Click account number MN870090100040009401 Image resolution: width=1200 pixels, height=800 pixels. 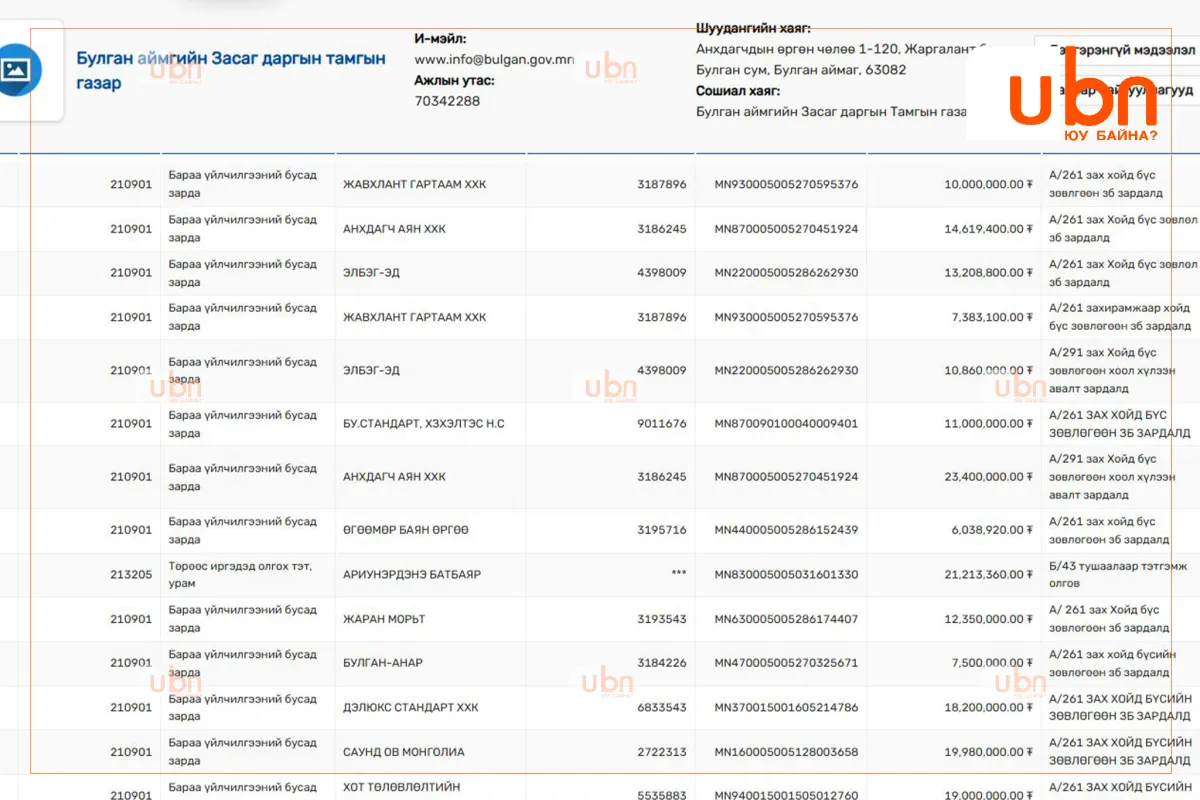coord(786,424)
